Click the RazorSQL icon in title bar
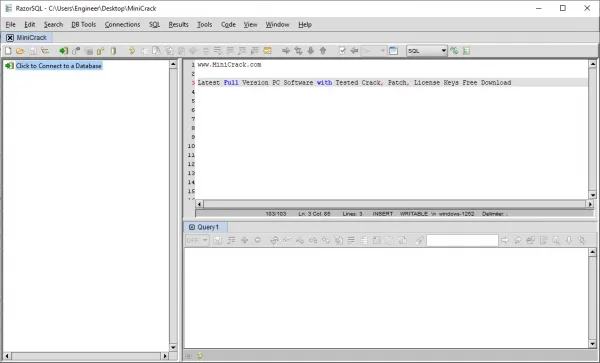Viewport: 600px width, 363px height. coord(8,8)
